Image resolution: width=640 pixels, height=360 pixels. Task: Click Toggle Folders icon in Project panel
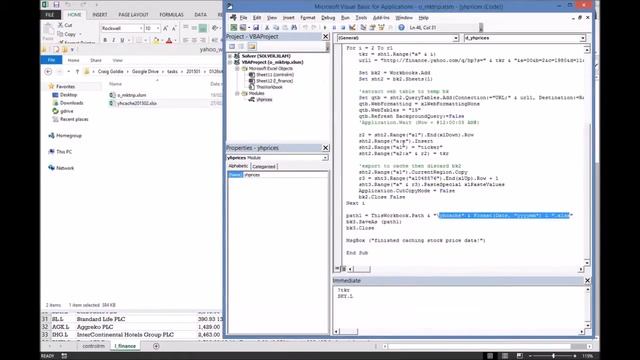coord(251,47)
